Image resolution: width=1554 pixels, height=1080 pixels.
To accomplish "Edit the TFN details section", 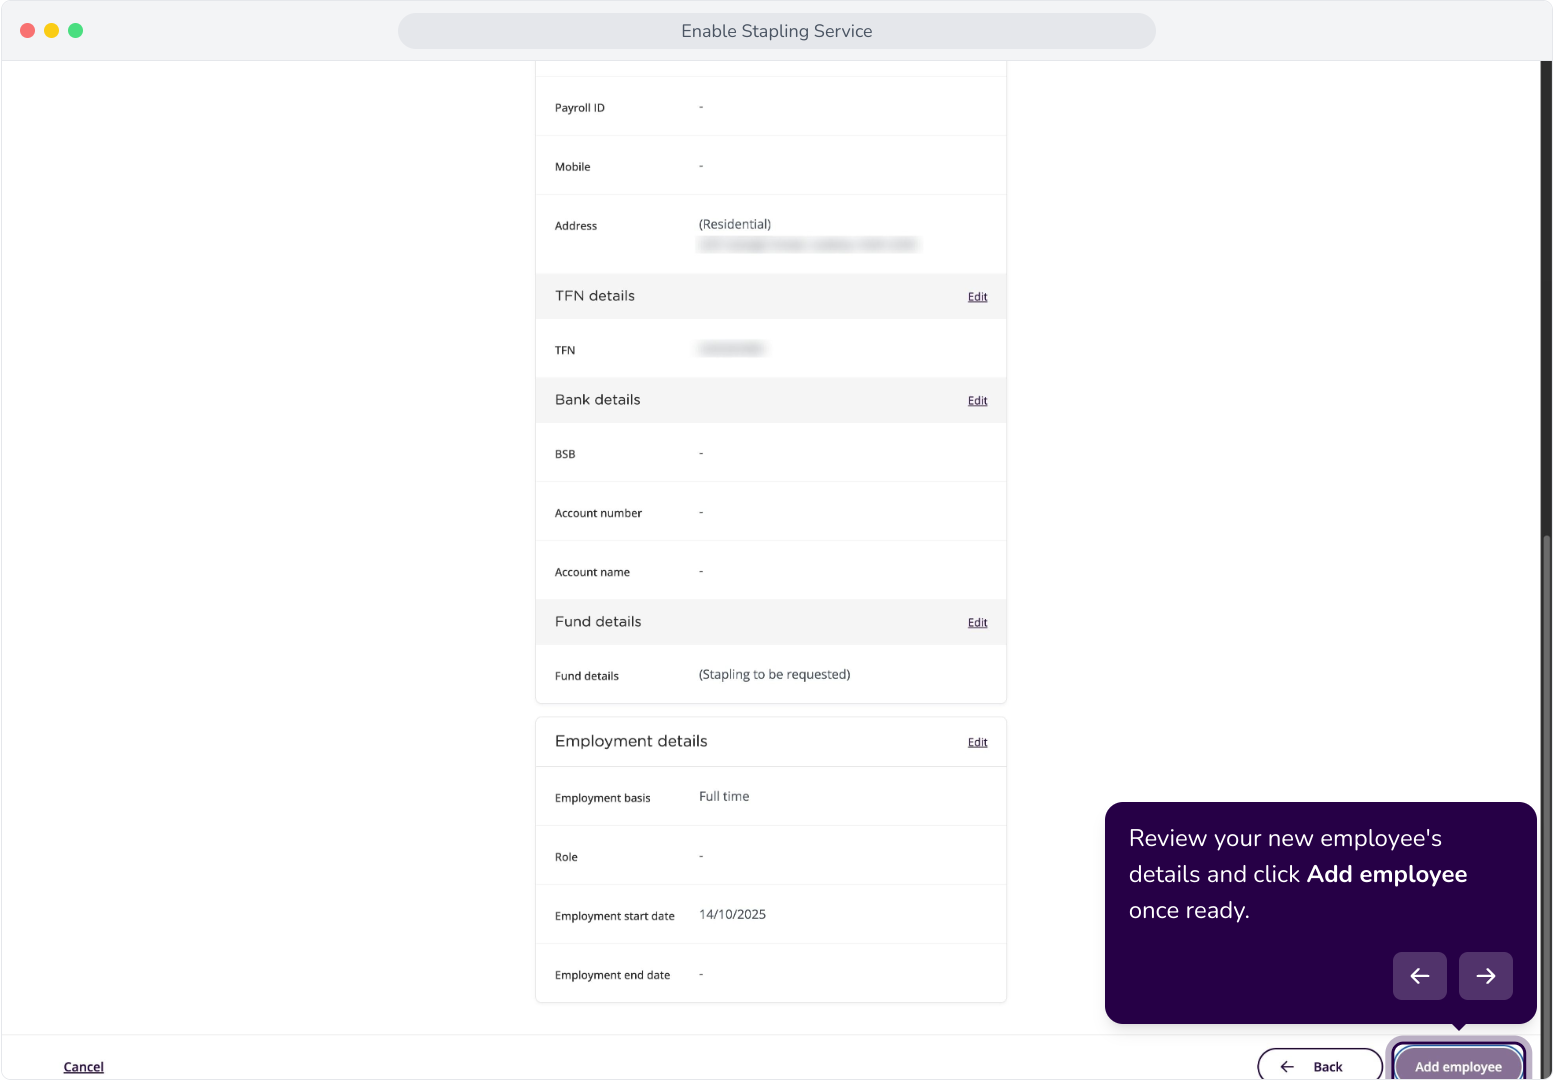I will (x=977, y=297).
